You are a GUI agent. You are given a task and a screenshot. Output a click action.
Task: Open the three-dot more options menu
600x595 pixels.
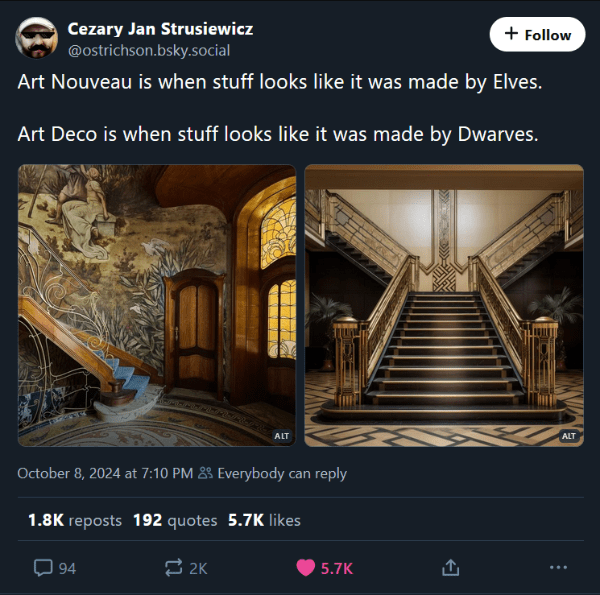(558, 567)
